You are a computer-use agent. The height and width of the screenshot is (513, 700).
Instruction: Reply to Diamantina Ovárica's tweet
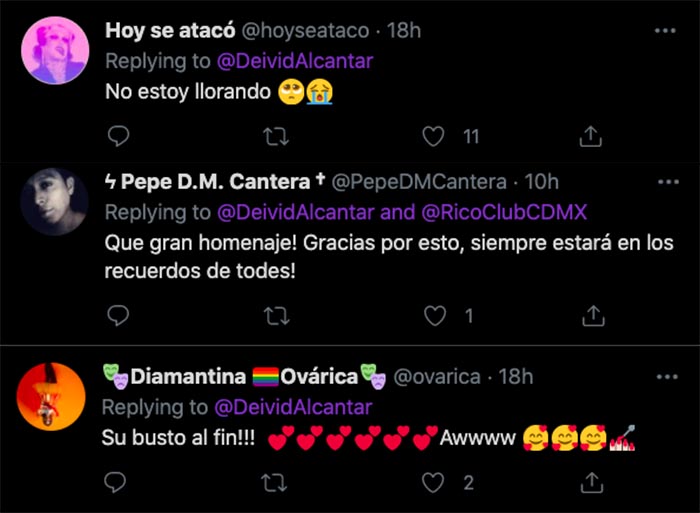tap(117, 483)
